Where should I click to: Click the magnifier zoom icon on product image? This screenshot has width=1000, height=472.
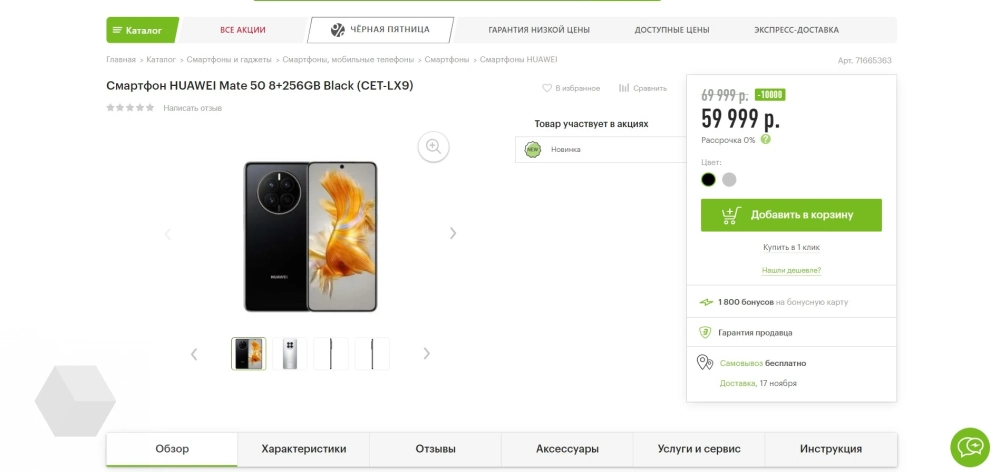tap(433, 146)
